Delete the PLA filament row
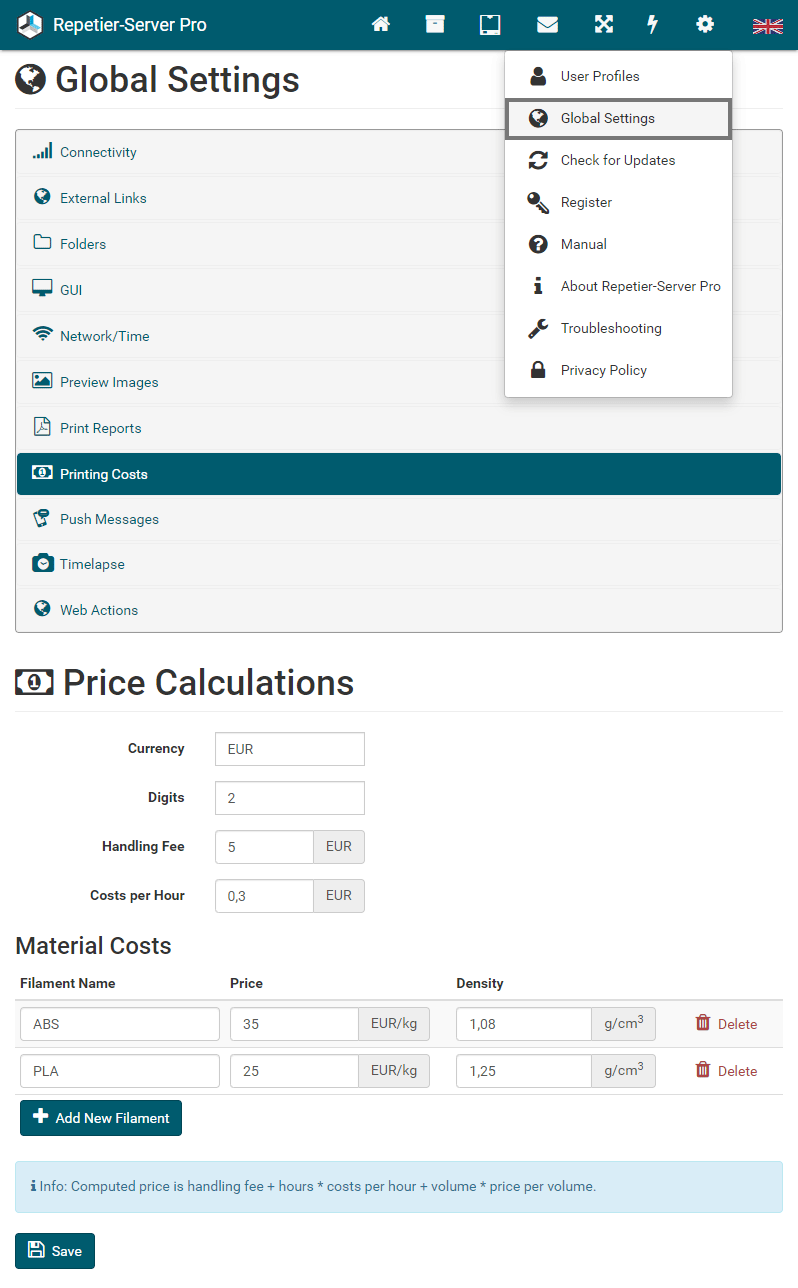This screenshot has width=798, height=1288. click(x=726, y=1070)
